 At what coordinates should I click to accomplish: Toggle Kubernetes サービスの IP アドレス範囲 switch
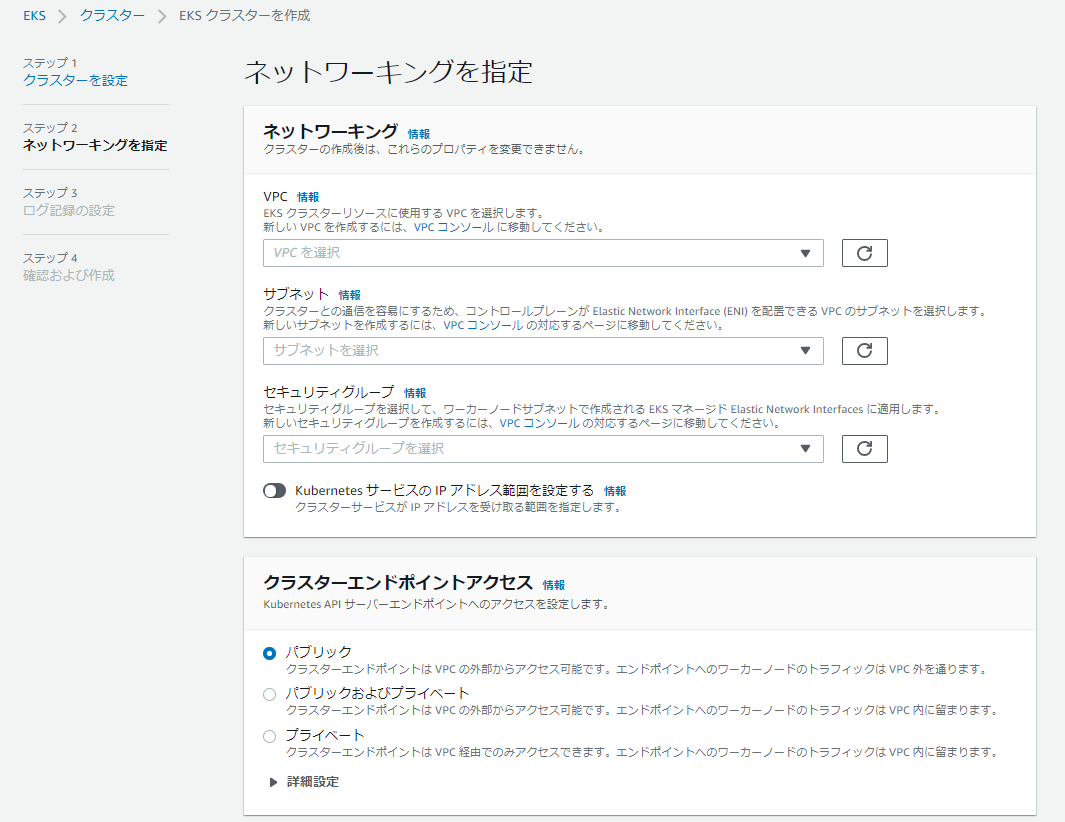274,491
